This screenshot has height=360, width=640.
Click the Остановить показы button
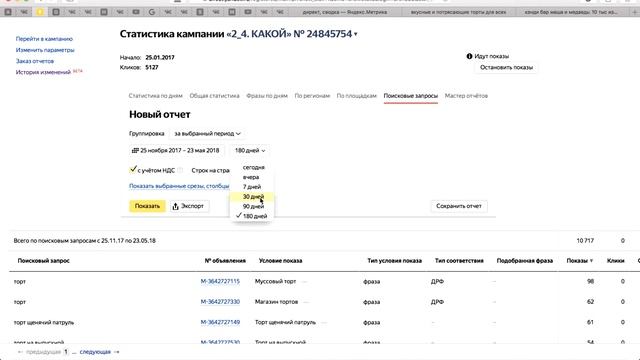[x=506, y=67]
